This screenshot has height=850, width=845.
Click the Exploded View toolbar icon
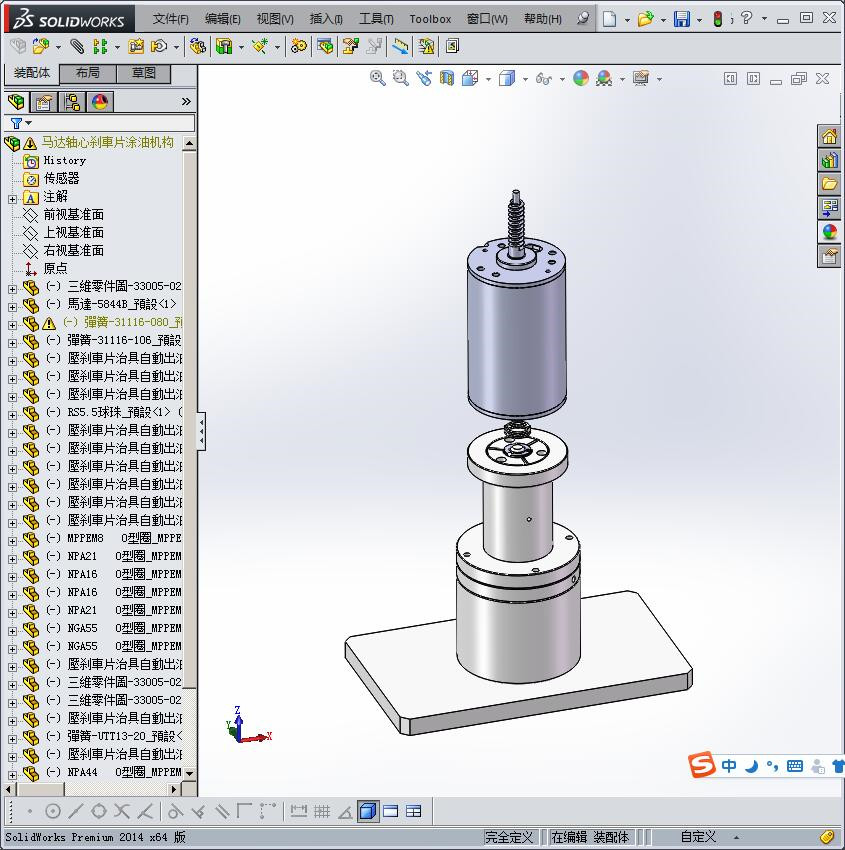click(x=351, y=47)
